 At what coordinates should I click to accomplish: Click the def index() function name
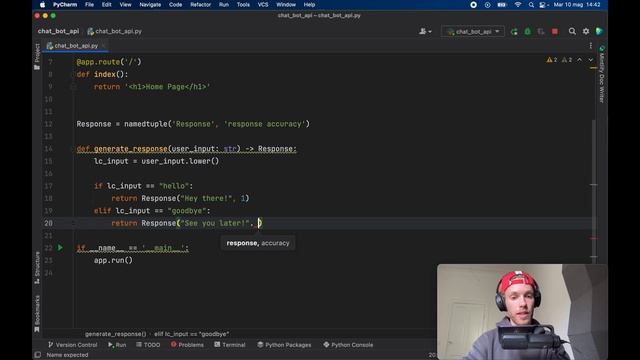point(105,74)
